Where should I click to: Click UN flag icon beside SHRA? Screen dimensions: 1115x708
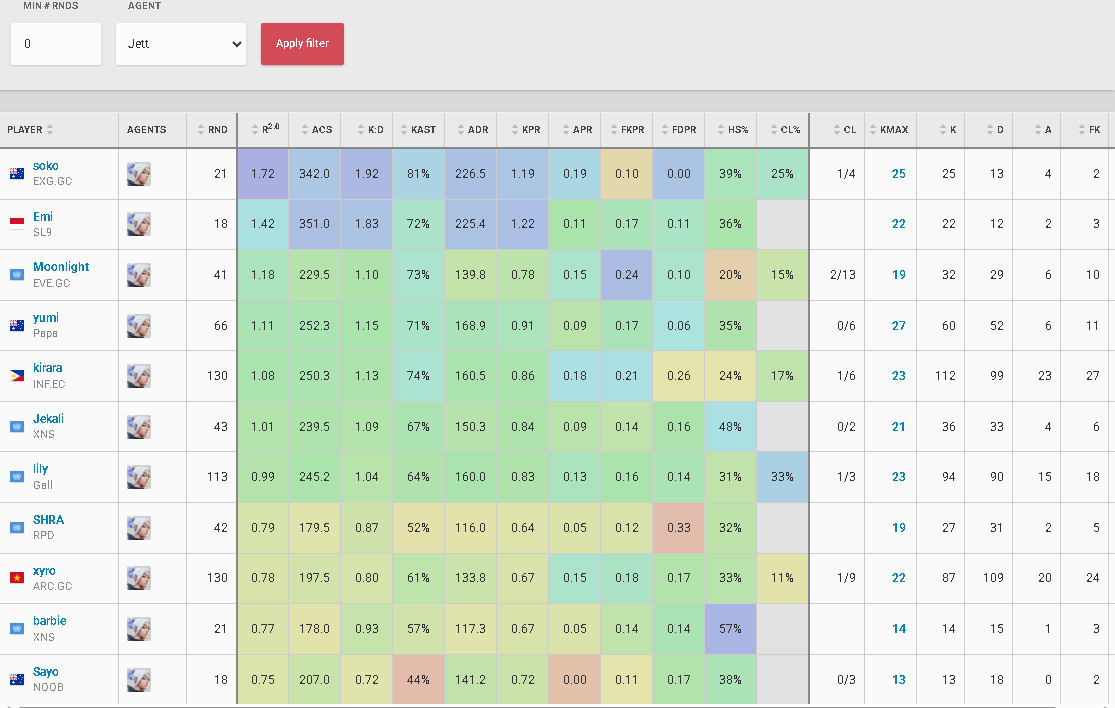point(17,527)
